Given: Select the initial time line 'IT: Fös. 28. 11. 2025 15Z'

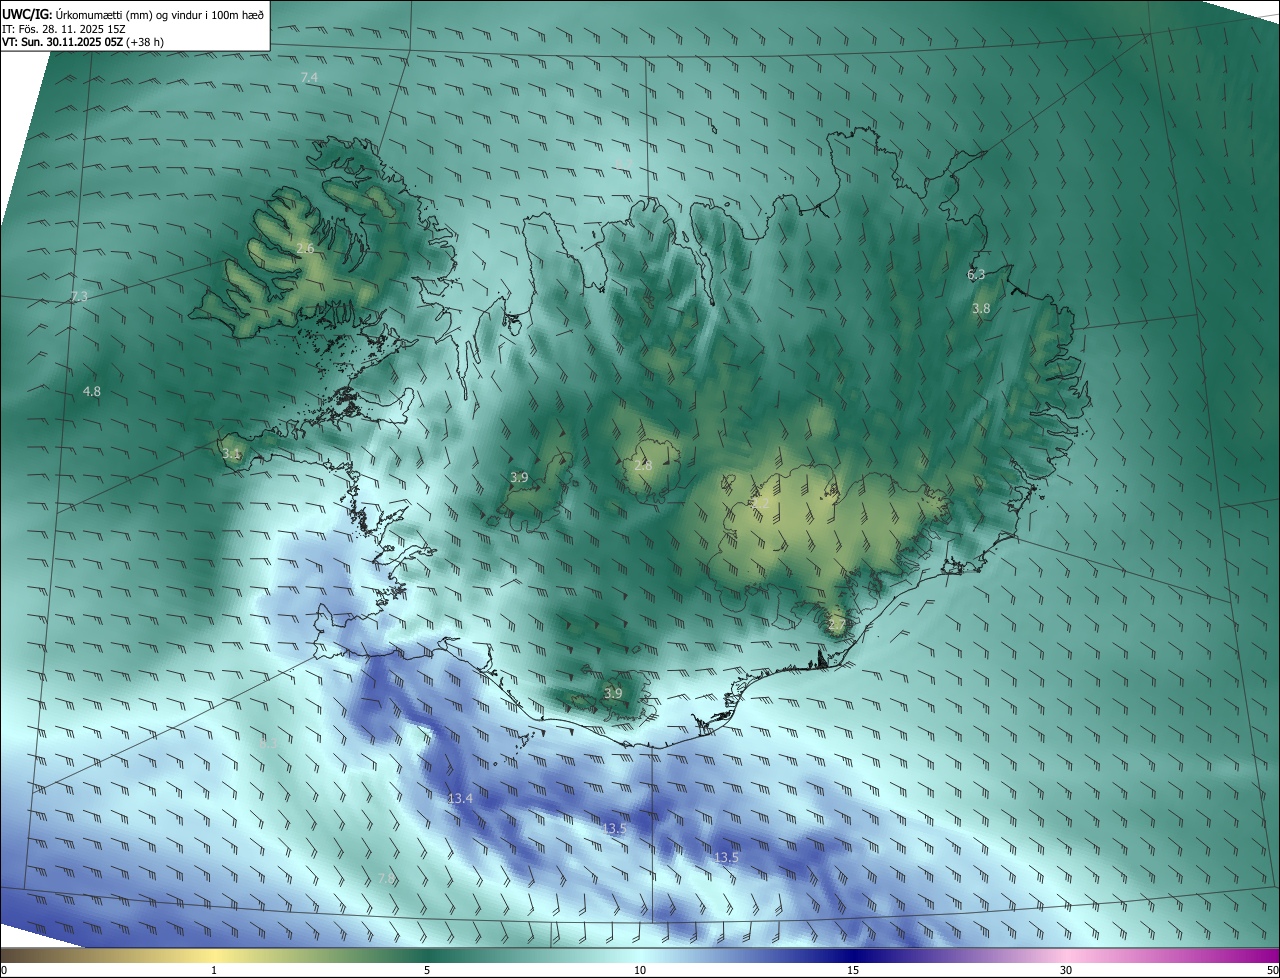Looking at the screenshot, I should (63, 29).
